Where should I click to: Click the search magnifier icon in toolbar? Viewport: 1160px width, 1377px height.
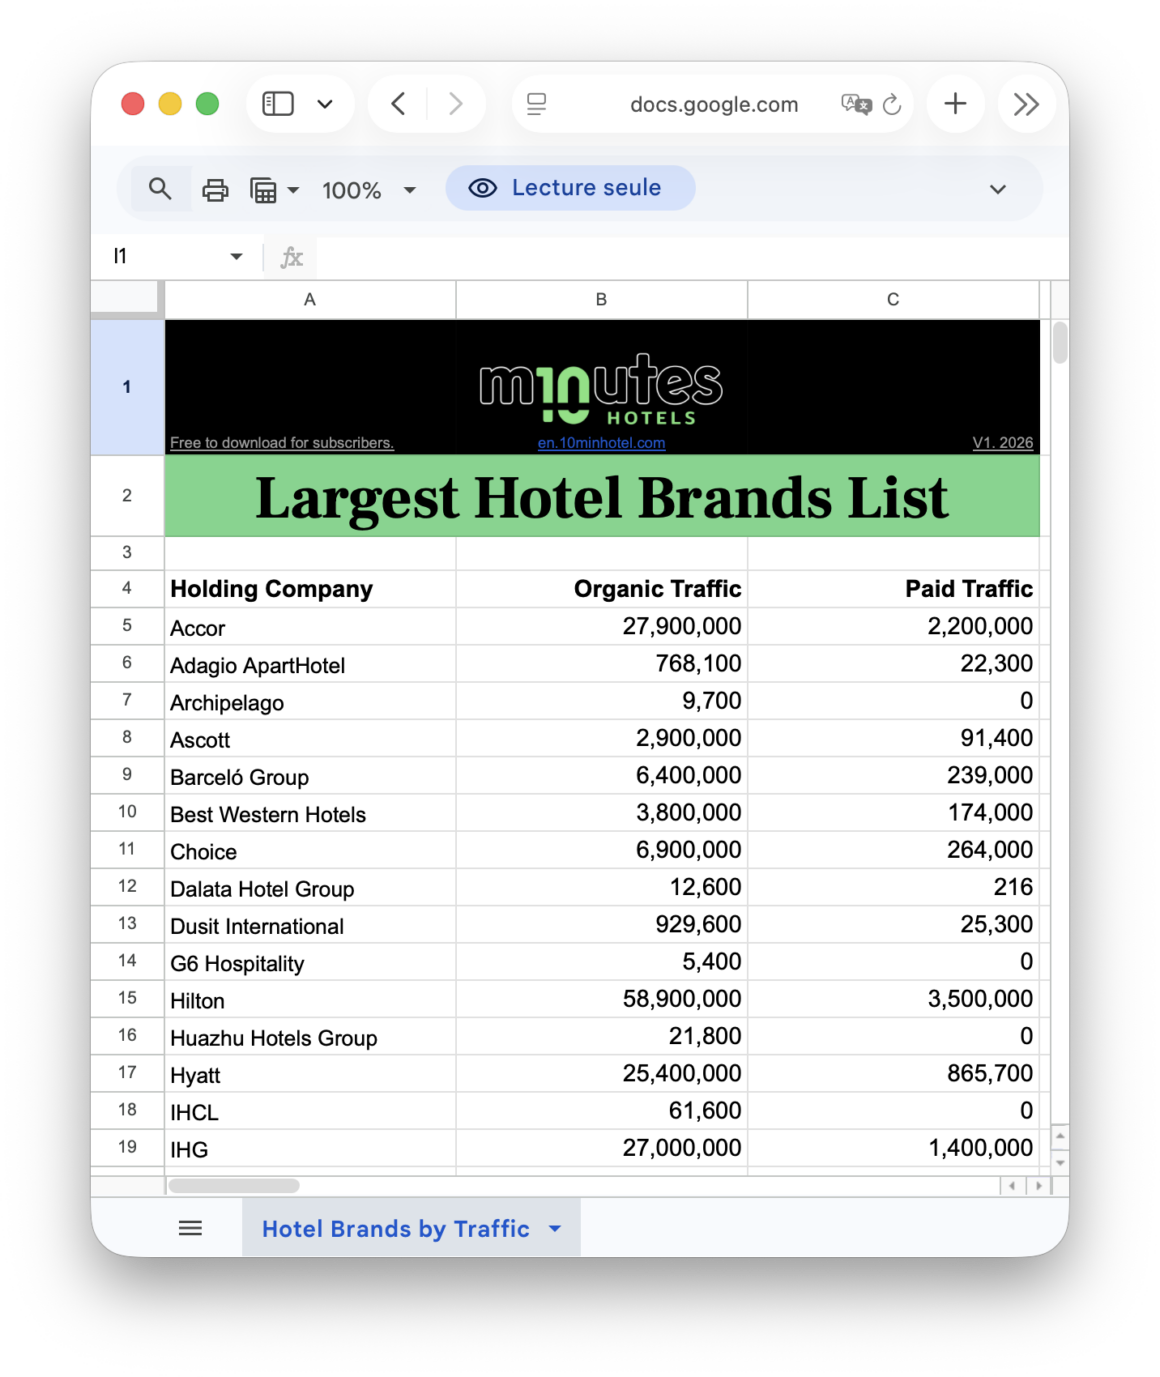tap(160, 189)
